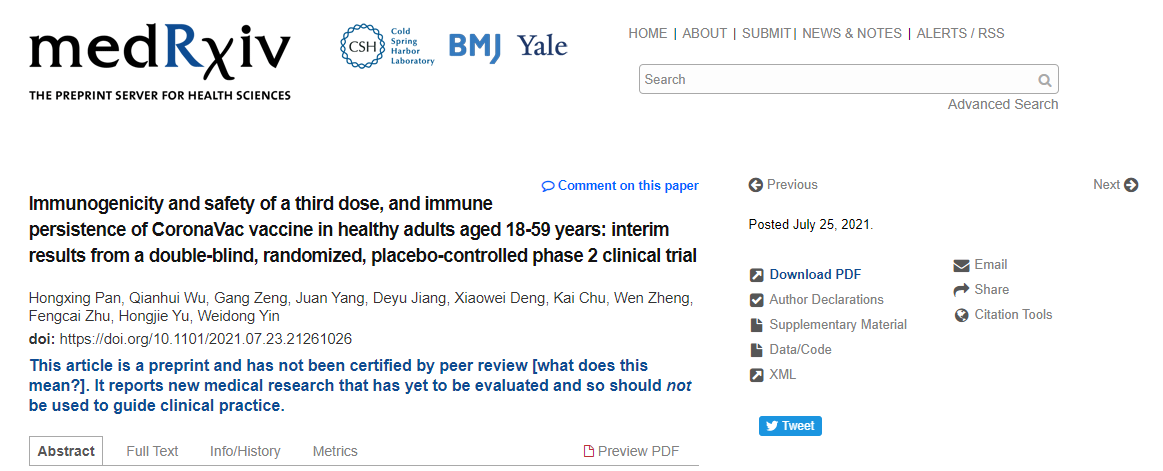Screen dimensions: 1163x471
Task: Switch to the Full Text tab
Action: 152,452
